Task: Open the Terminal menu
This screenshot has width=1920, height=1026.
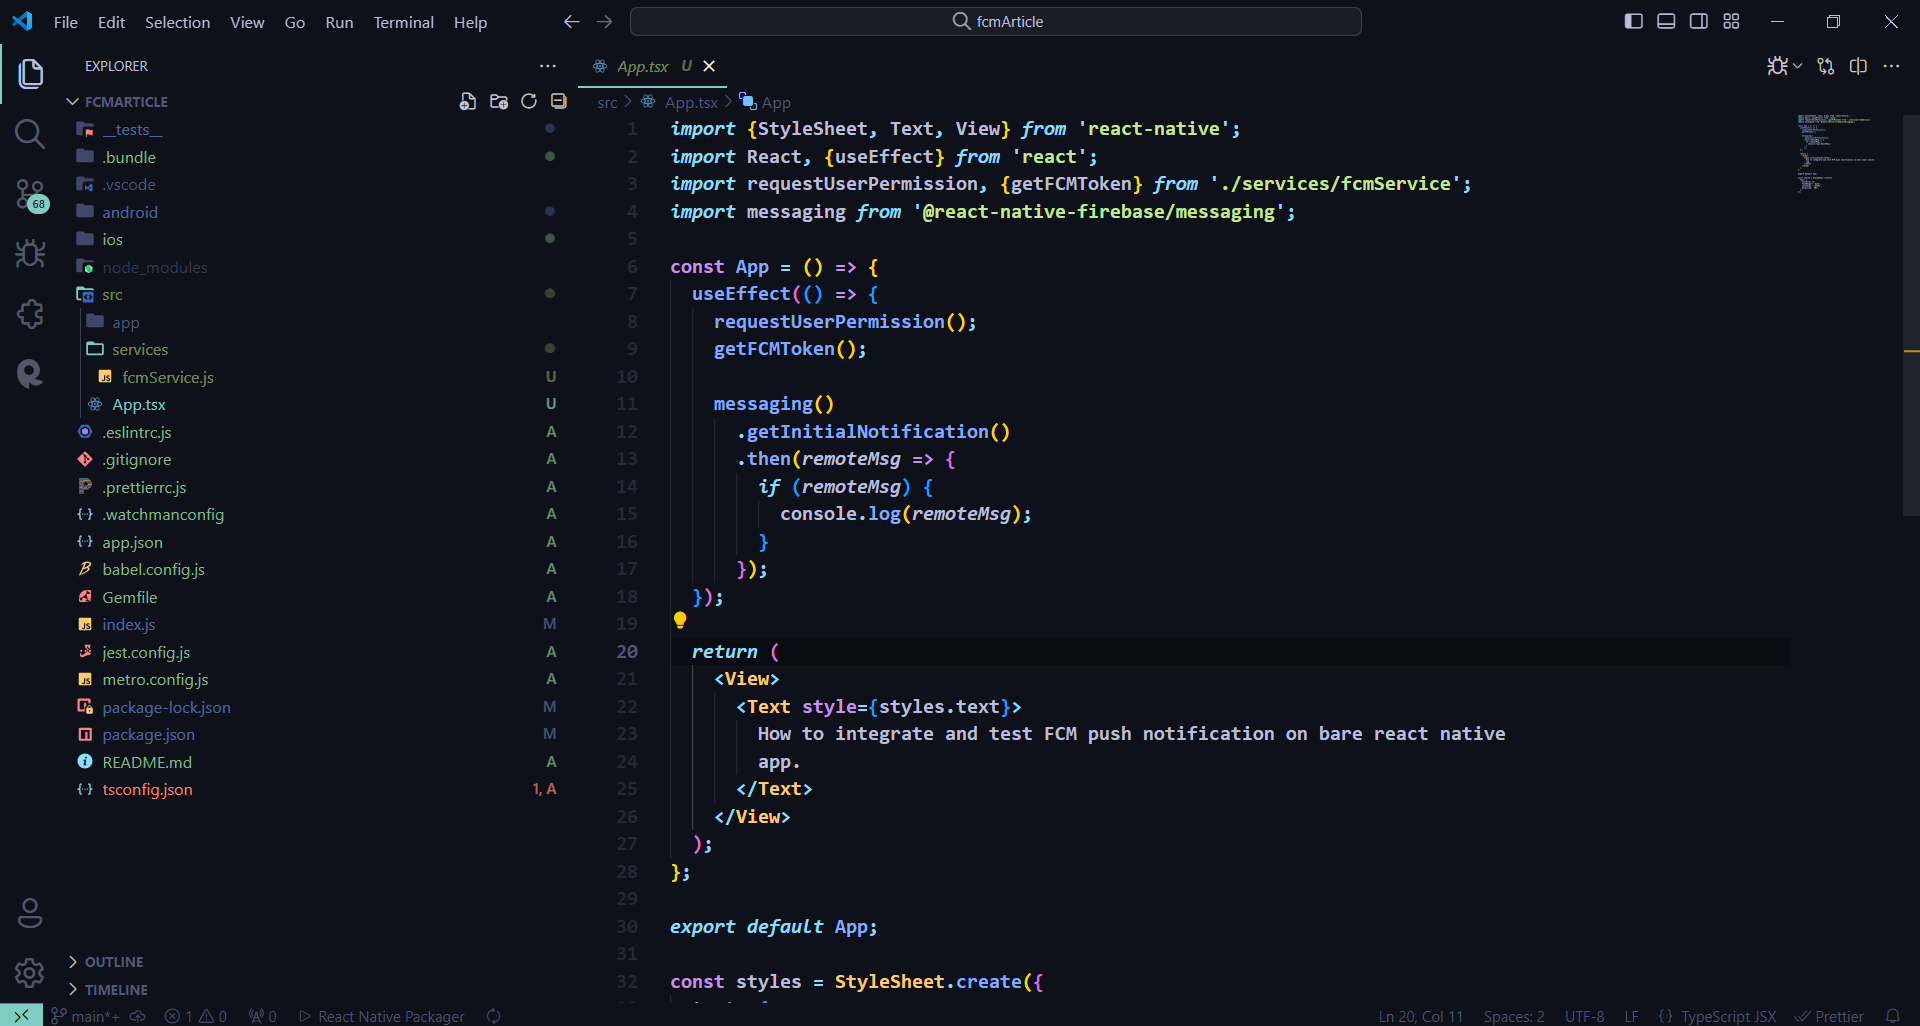Action: pyautogui.click(x=403, y=22)
